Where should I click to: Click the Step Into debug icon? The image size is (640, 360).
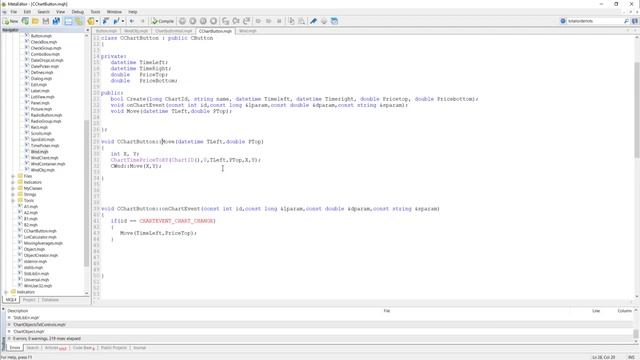[x=226, y=21]
